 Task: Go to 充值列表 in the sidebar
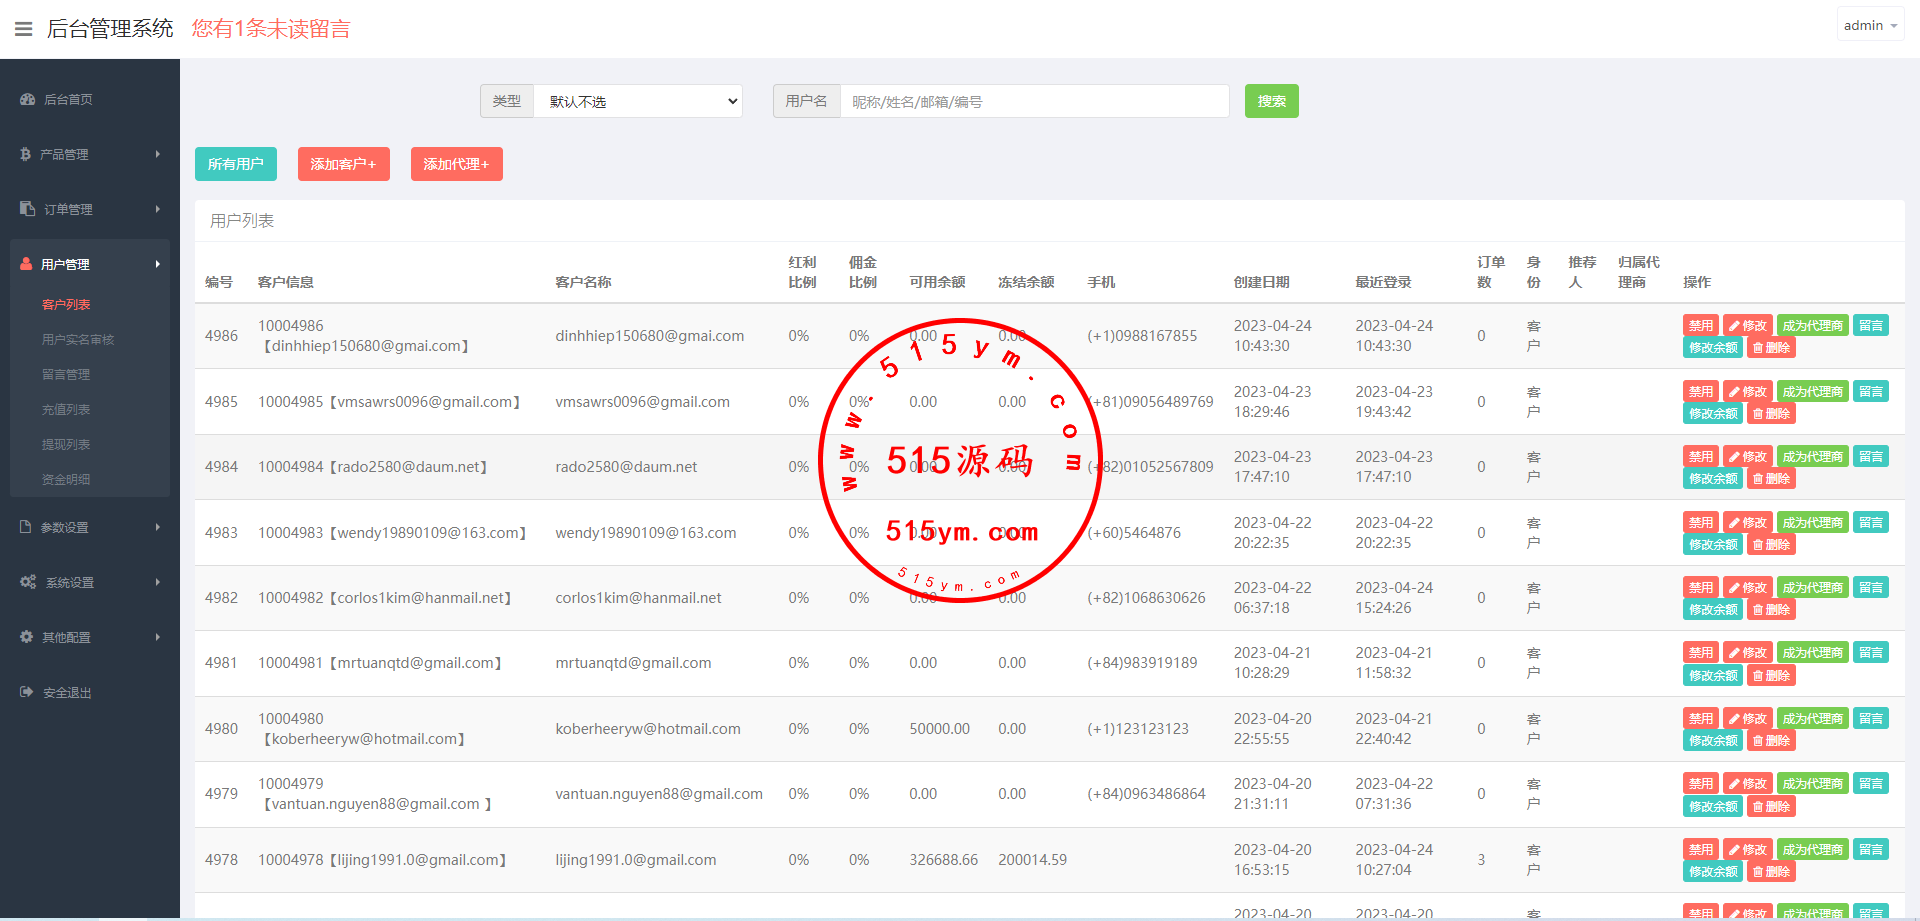click(66, 409)
